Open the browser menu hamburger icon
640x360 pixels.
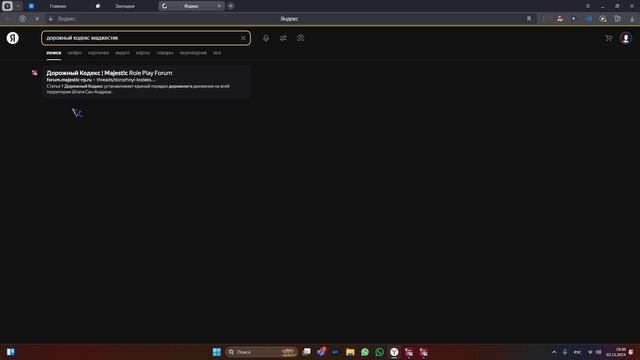point(588,6)
